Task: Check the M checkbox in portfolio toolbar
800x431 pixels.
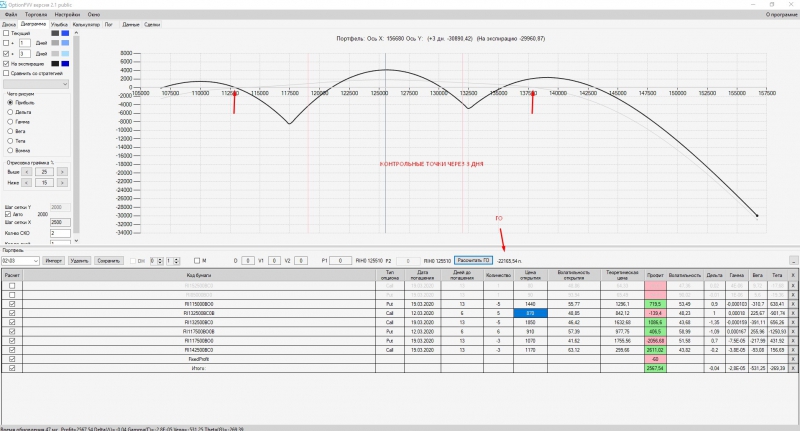Action: pyautogui.click(x=197, y=261)
